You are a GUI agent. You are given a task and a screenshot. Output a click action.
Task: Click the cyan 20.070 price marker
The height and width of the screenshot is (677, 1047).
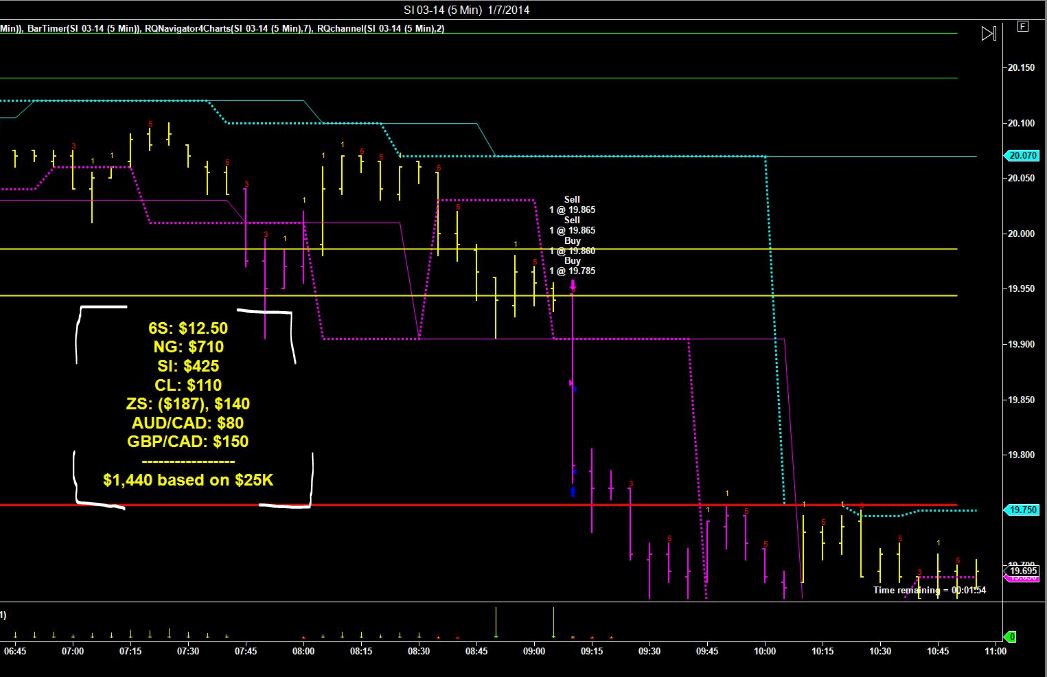pyautogui.click(x=1021, y=156)
